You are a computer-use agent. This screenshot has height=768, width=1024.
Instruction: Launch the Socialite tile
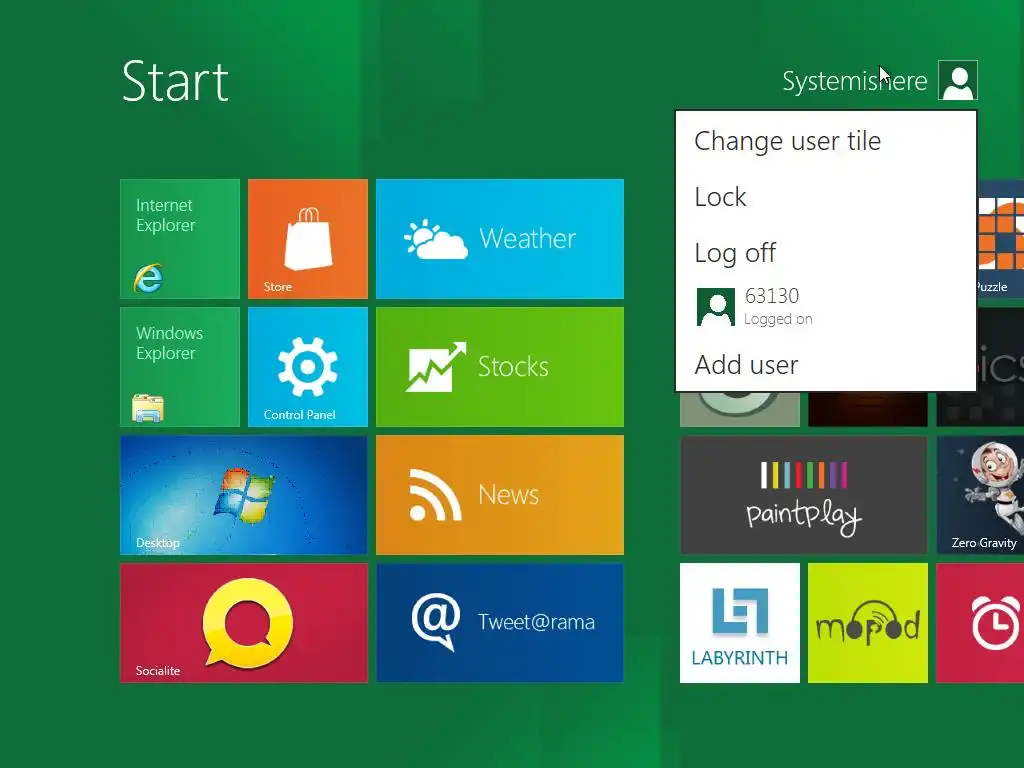coord(244,623)
